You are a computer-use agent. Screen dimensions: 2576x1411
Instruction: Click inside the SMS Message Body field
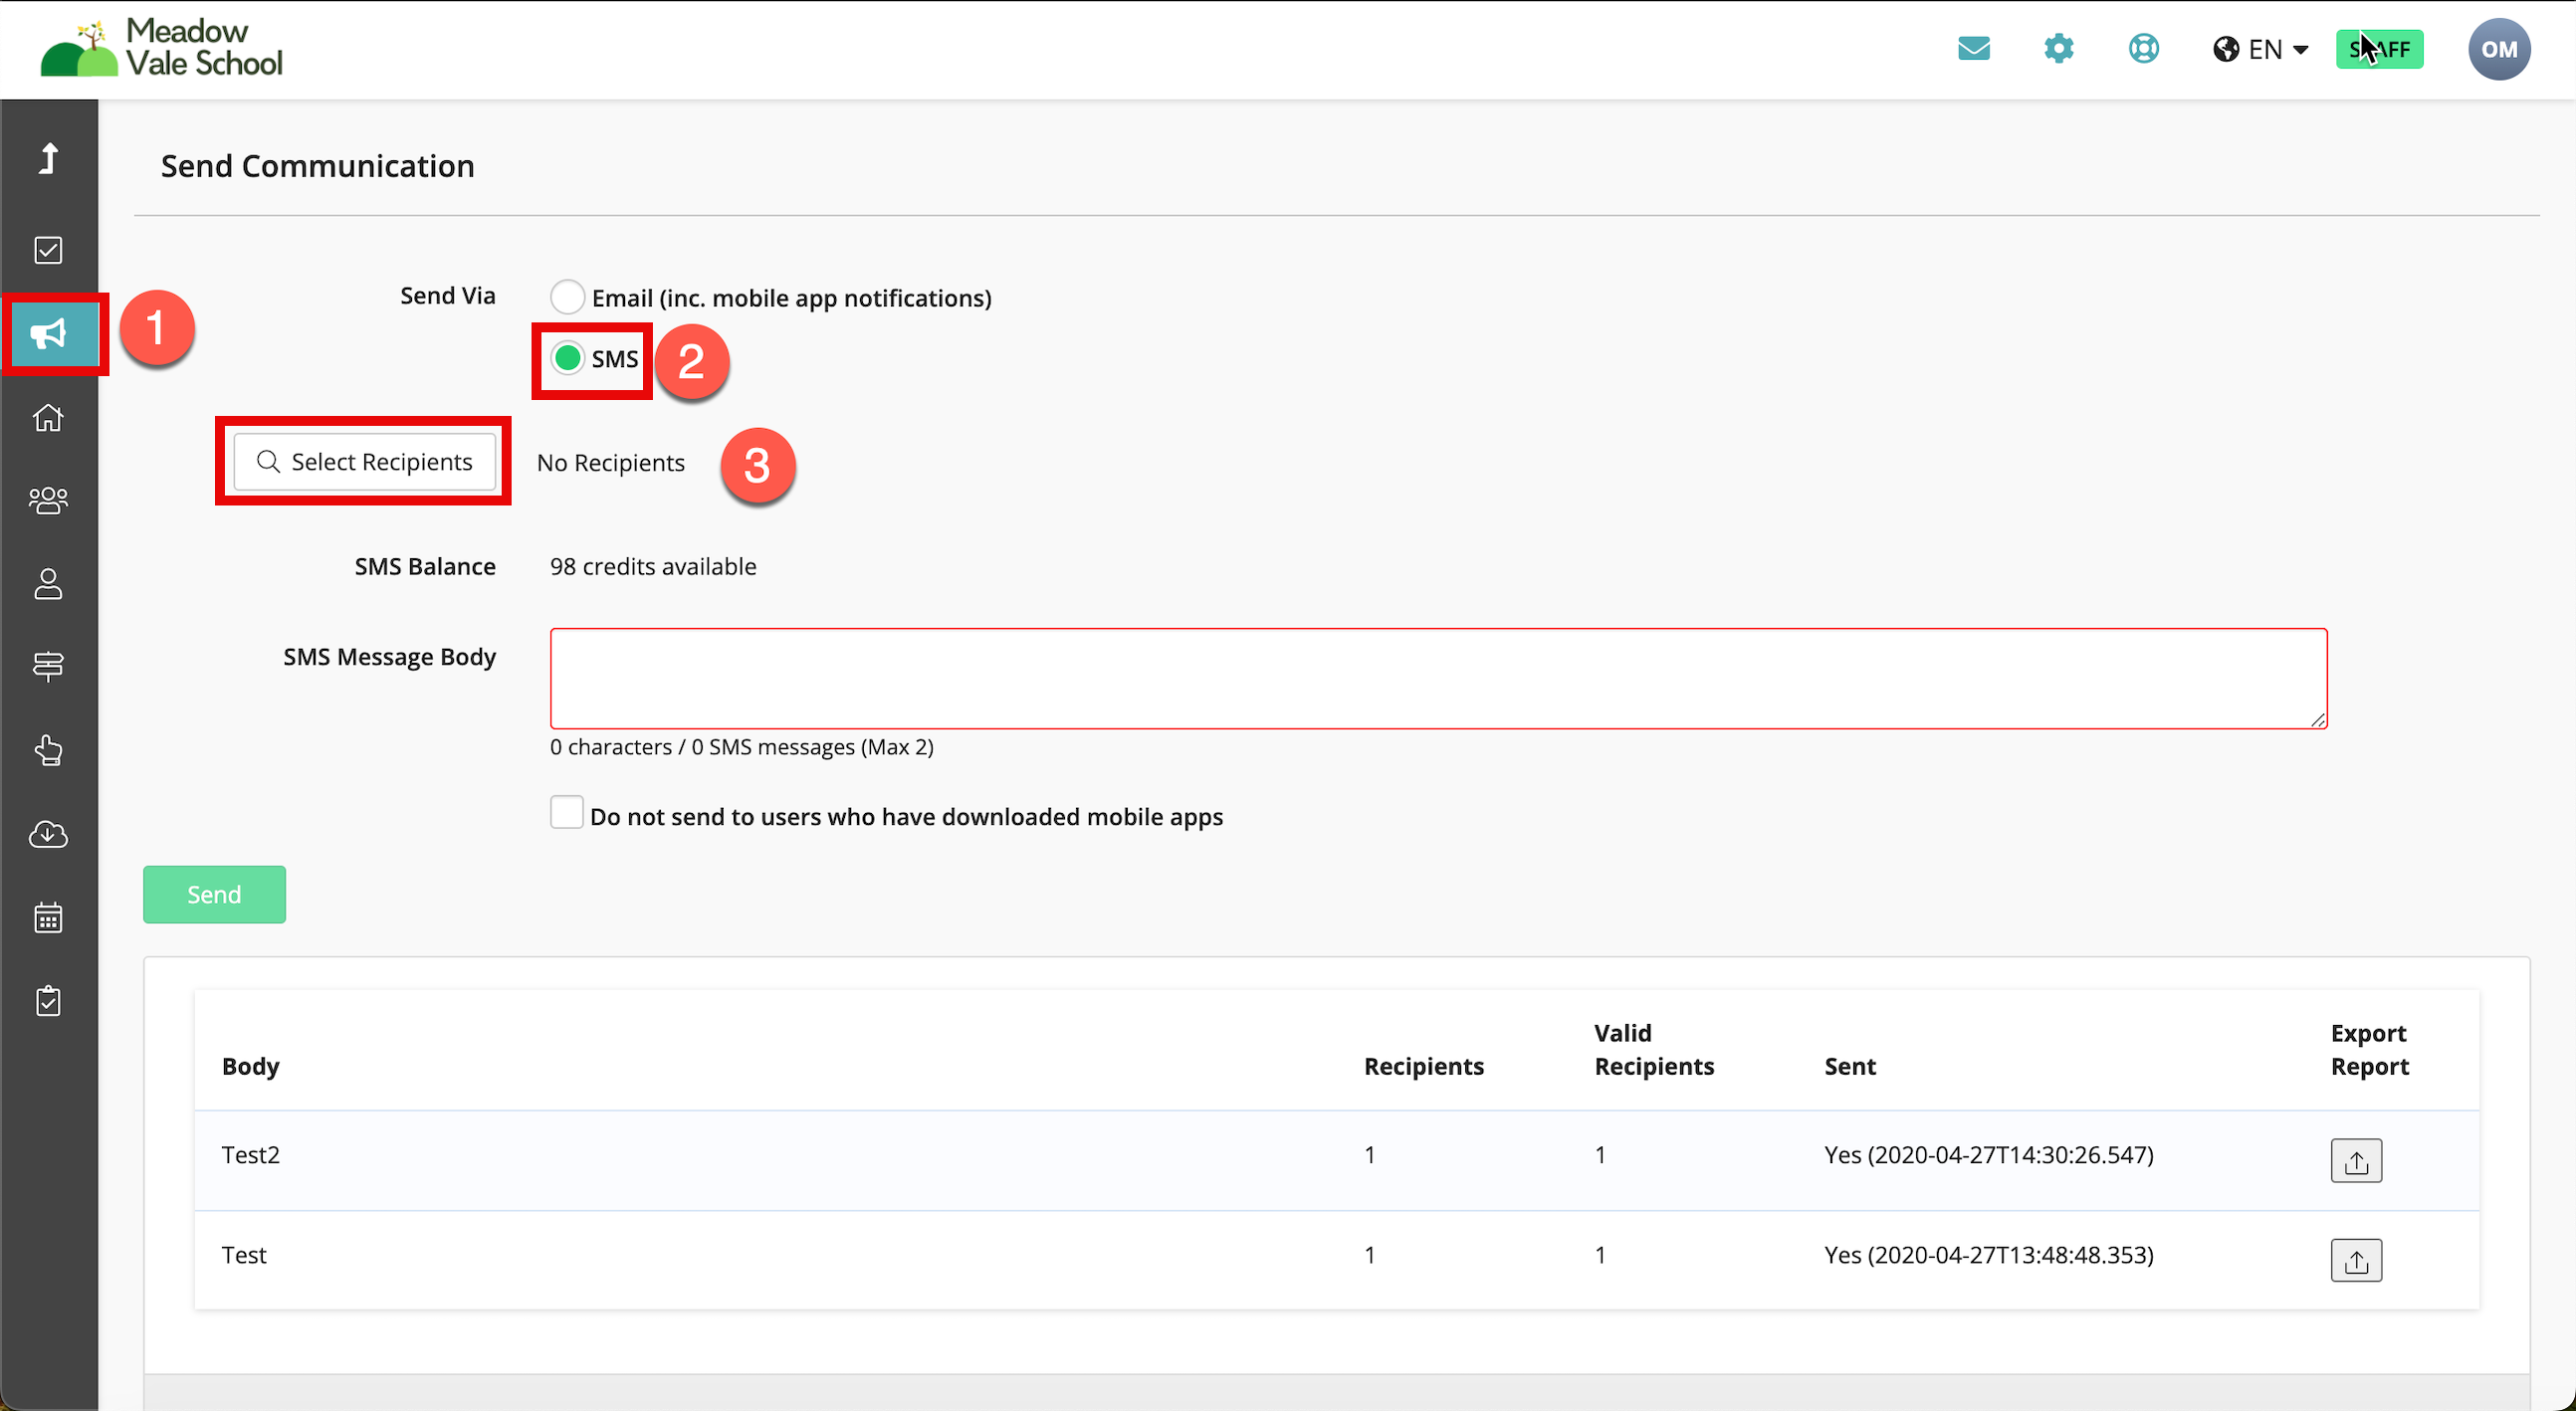[x=1437, y=678]
